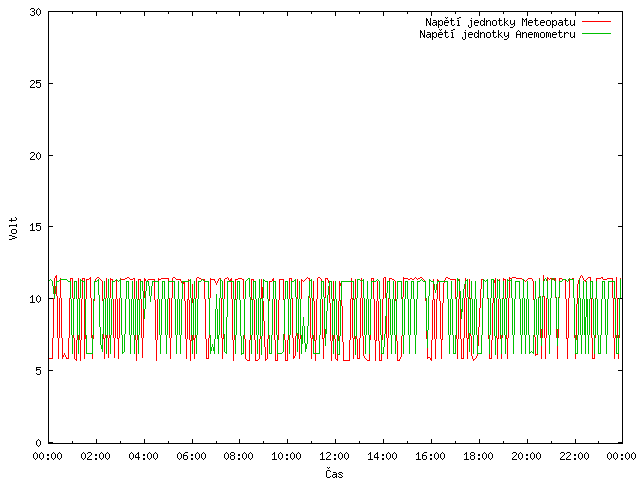640x480 pixels.
Task: Click the legend entry 'Napětí jednotky Anemometru'
Action: [497, 34]
